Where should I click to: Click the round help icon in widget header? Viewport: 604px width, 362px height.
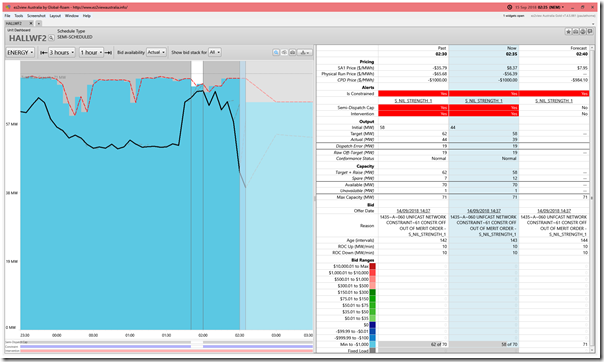(x=583, y=32)
